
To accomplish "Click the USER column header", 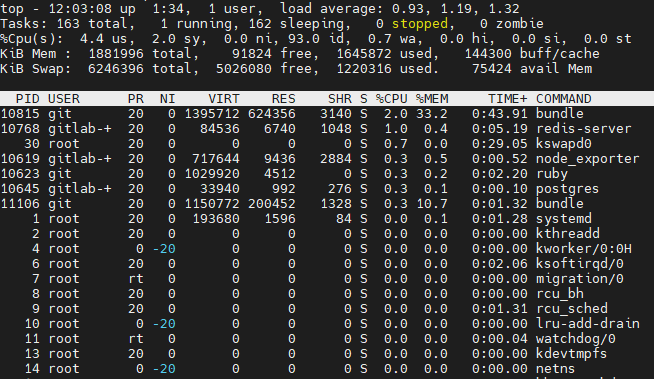I will click(x=64, y=99).
